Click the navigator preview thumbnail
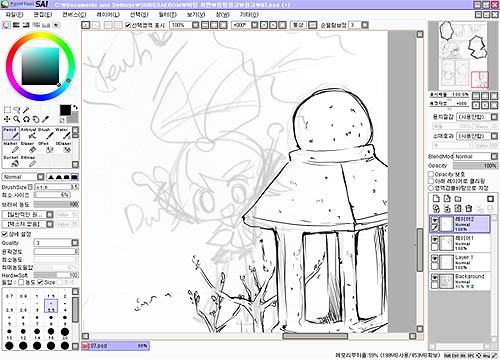Image resolution: width=500 pixels, height=360 pixels. pyautogui.click(x=463, y=56)
